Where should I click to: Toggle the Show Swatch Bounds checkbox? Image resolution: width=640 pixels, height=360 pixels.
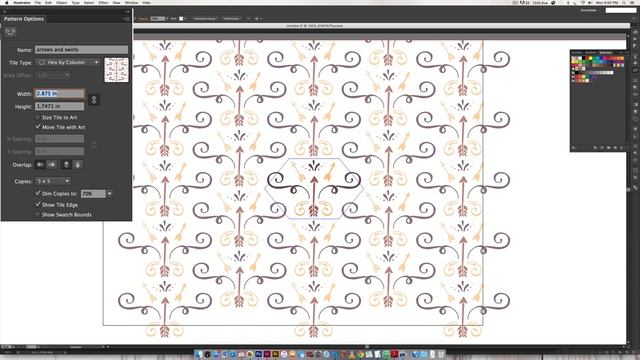(x=38, y=214)
